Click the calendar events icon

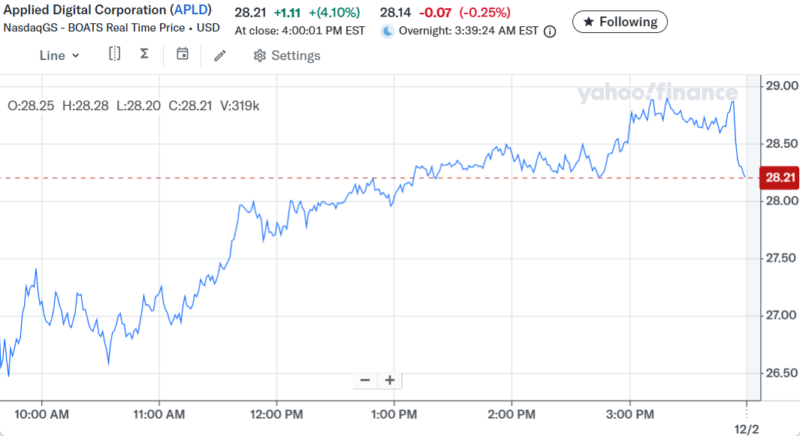pos(182,55)
